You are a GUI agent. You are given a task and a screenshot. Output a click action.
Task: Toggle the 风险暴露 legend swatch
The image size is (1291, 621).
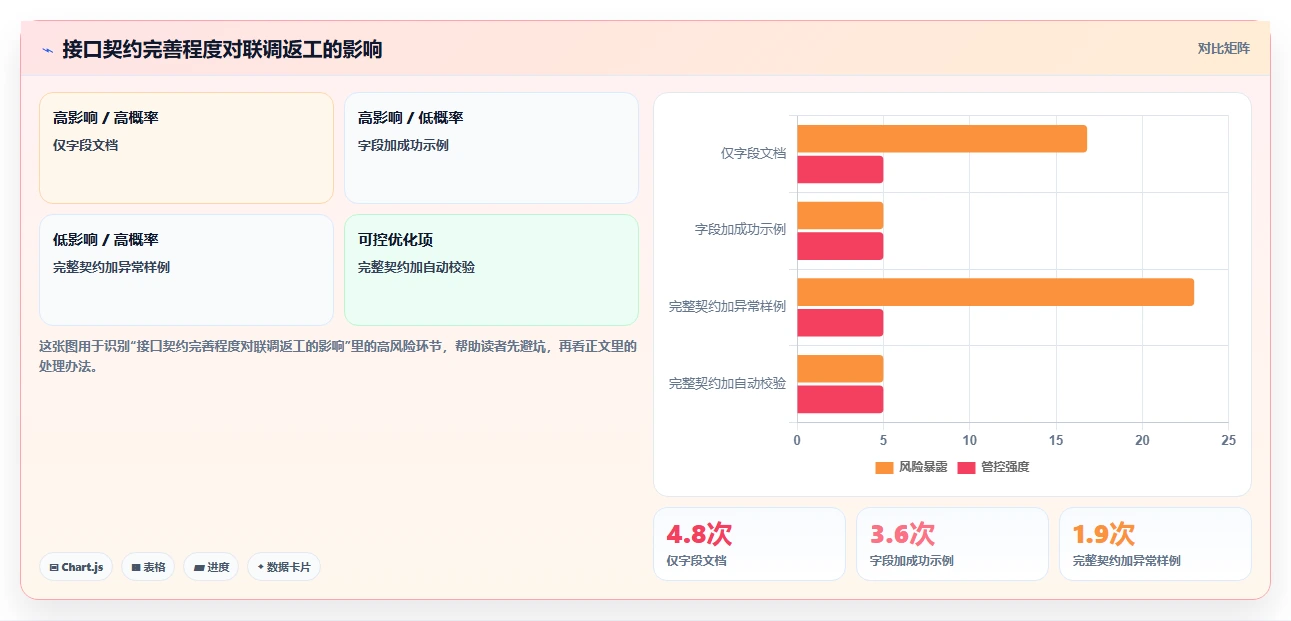click(x=884, y=467)
